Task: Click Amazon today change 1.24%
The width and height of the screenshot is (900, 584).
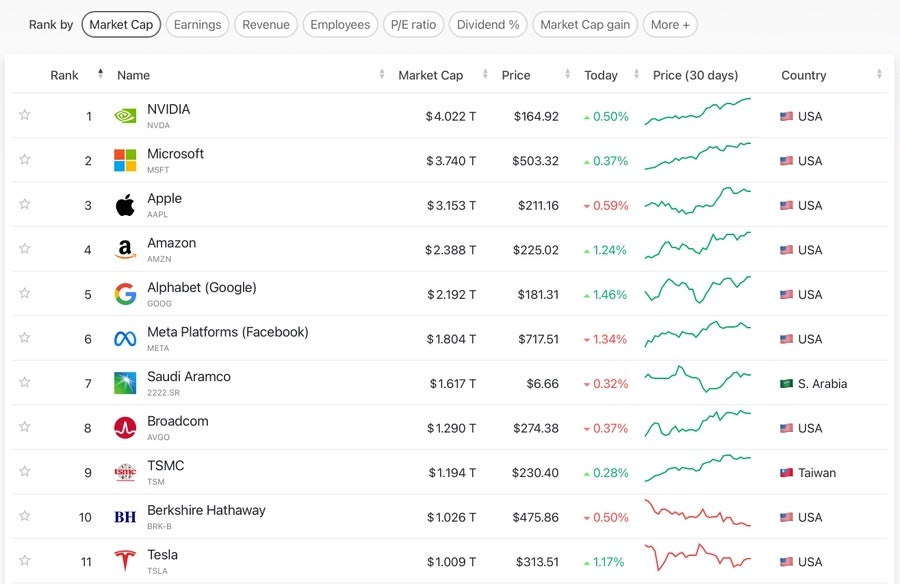Action: pyautogui.click(x=606, y=250)
